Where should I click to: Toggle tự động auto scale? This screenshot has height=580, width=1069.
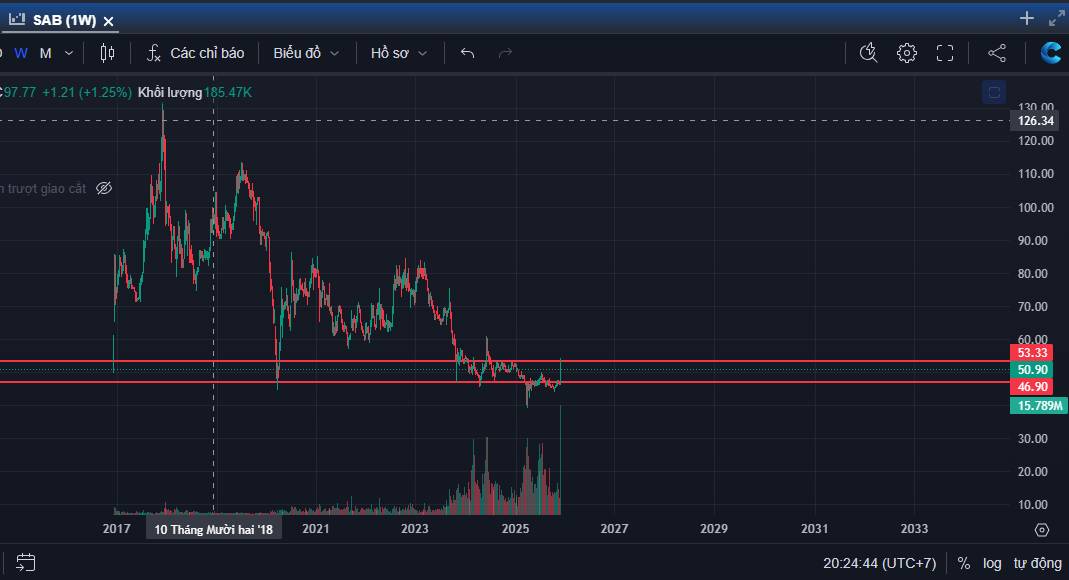pyautogui.click(x=1037, y=563)
